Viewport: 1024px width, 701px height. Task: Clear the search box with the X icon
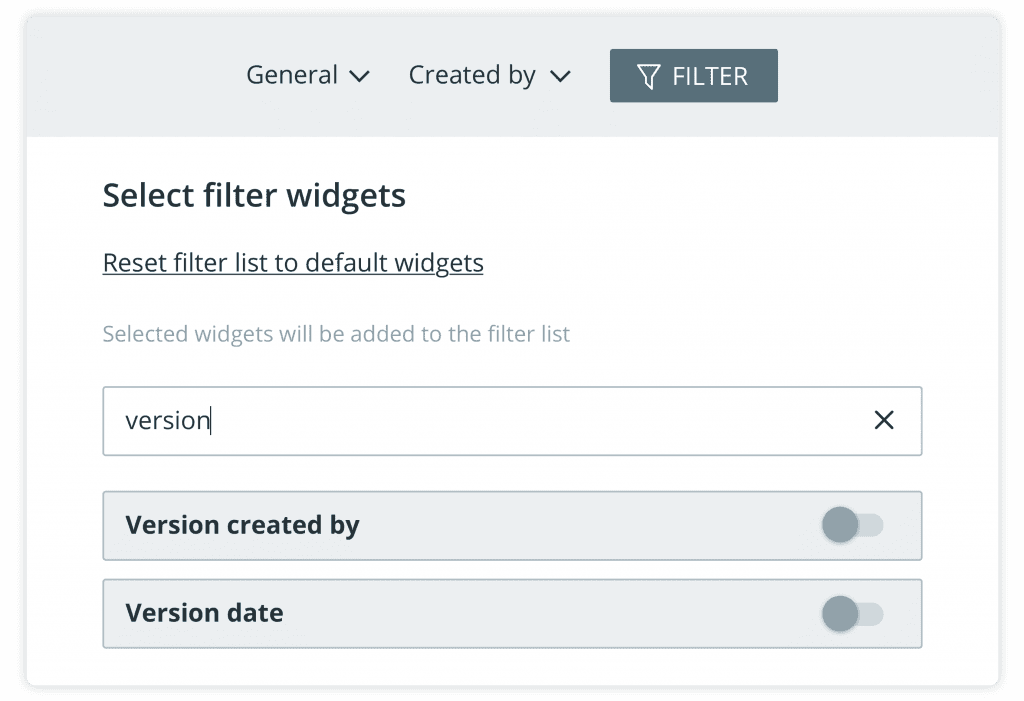point(884,421)
